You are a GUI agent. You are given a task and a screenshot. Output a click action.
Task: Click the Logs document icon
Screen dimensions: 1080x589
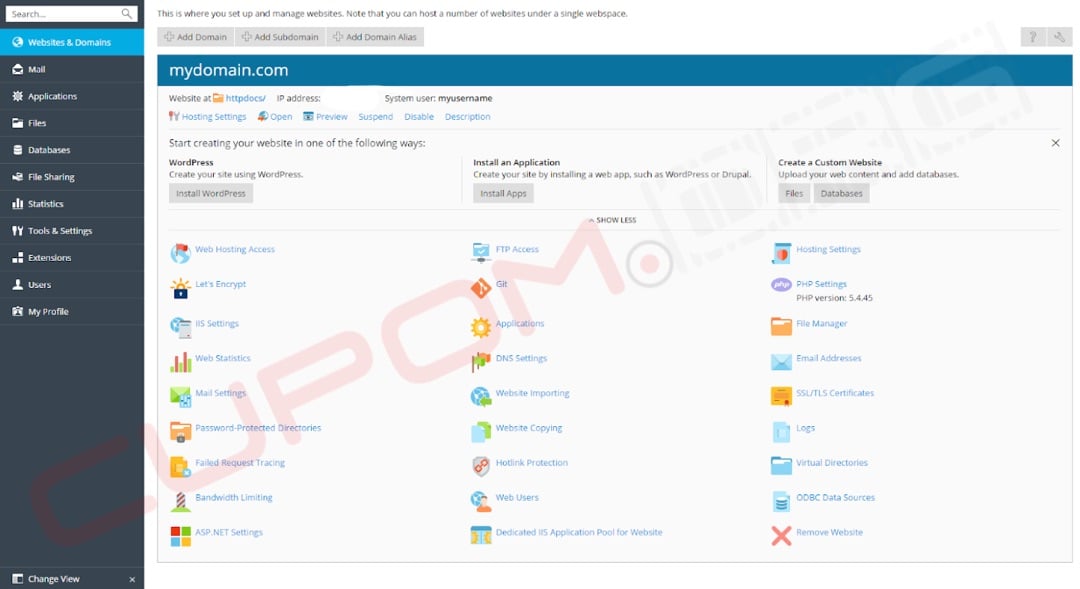(781, 431)
